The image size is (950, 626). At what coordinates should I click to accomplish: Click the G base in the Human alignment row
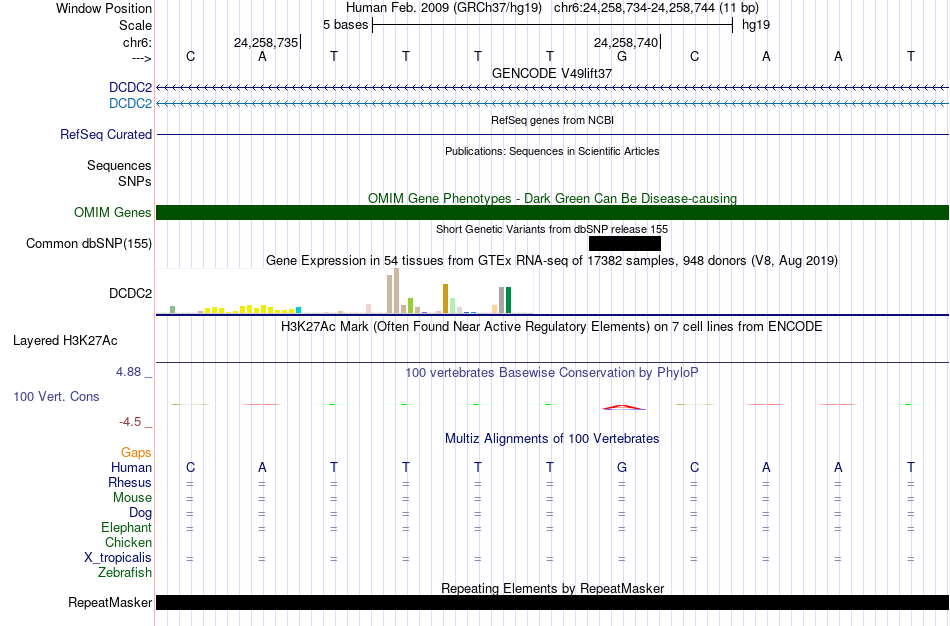622,467
